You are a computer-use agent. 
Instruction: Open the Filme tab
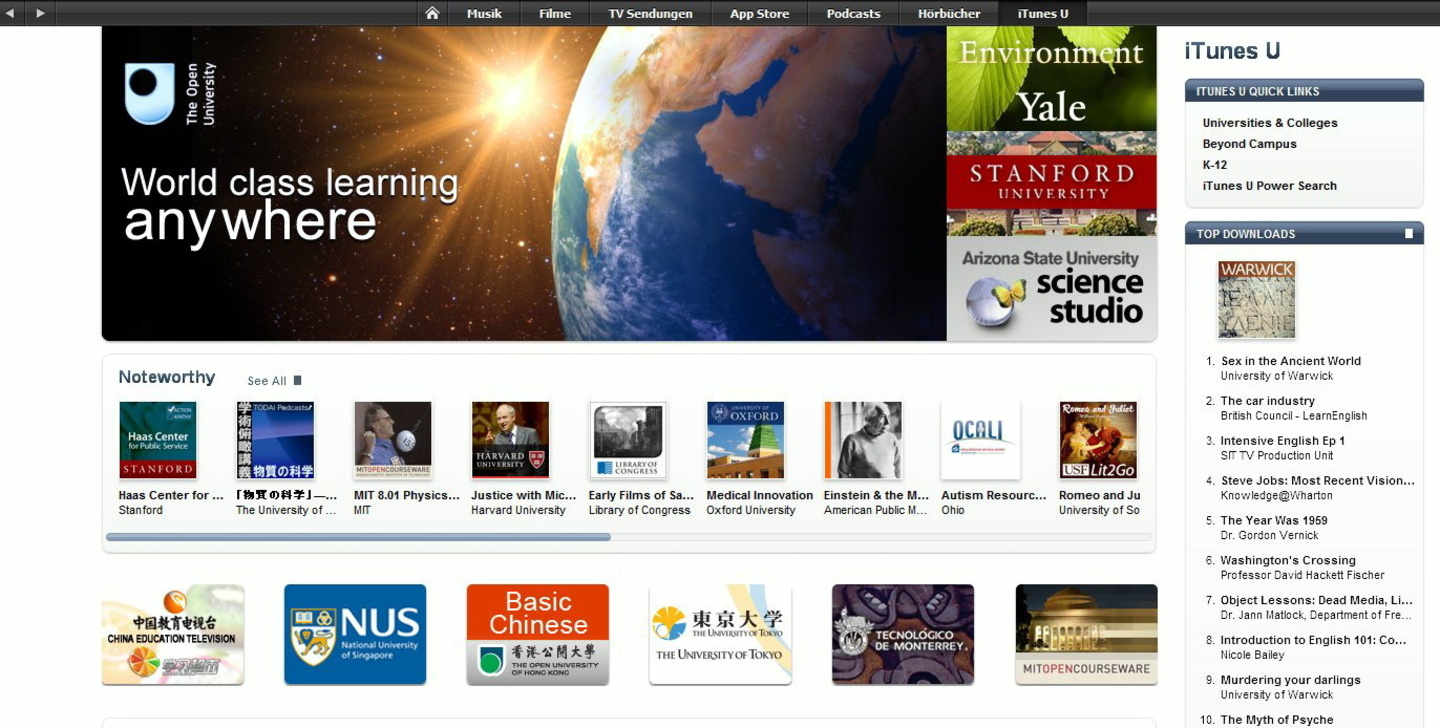[555, 13]
